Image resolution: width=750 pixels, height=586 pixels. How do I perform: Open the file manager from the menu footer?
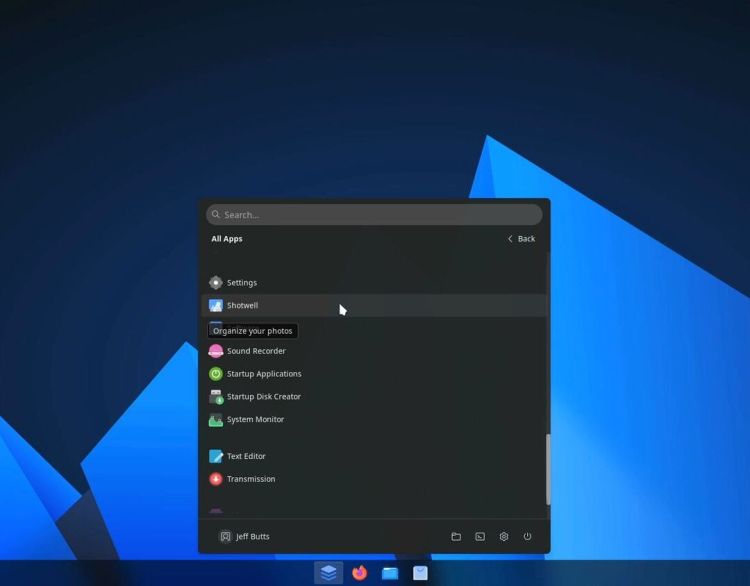click(x=456, y=537)
